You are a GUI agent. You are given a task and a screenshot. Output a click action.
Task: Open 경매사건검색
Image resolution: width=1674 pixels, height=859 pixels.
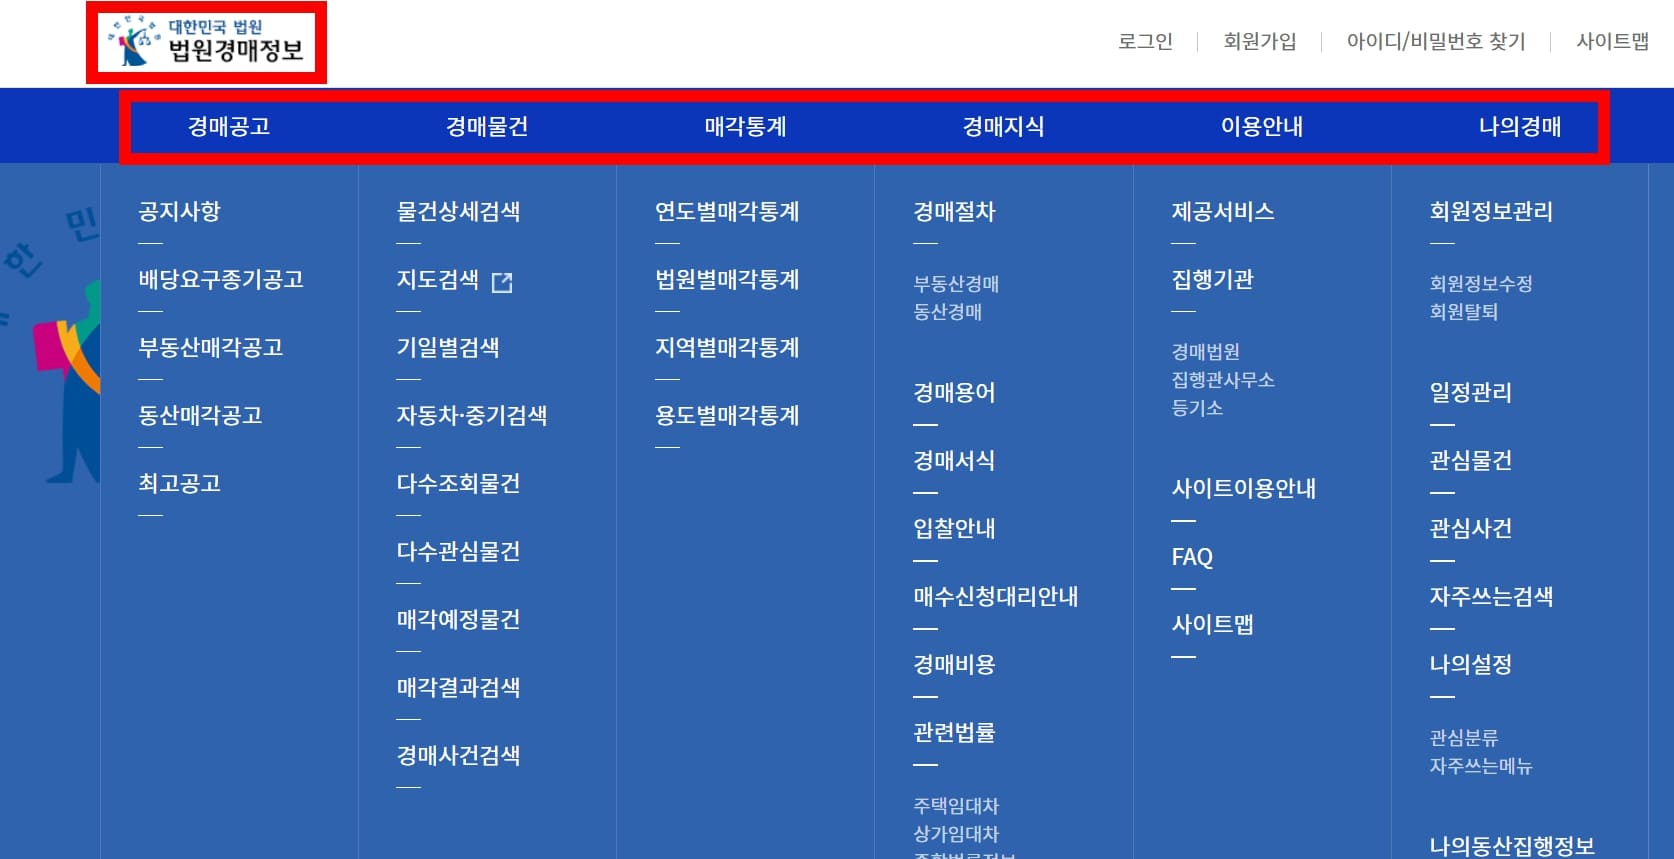click(458, 755)
